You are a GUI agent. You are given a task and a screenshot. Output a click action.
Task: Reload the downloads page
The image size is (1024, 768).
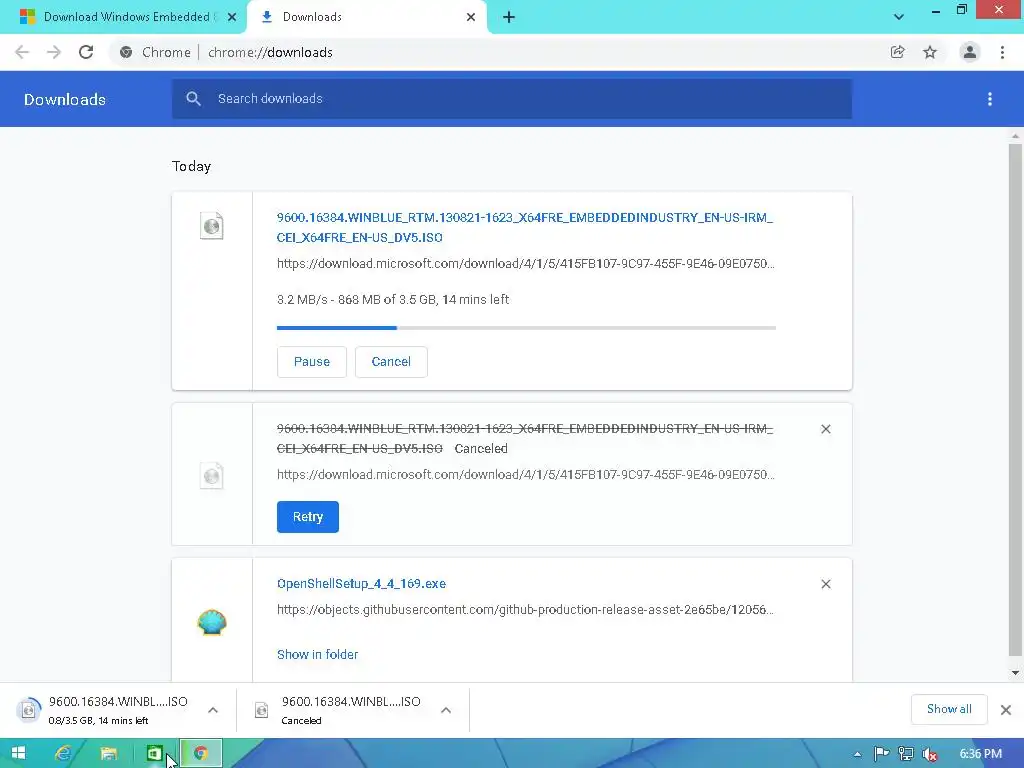tap(86, 52)
